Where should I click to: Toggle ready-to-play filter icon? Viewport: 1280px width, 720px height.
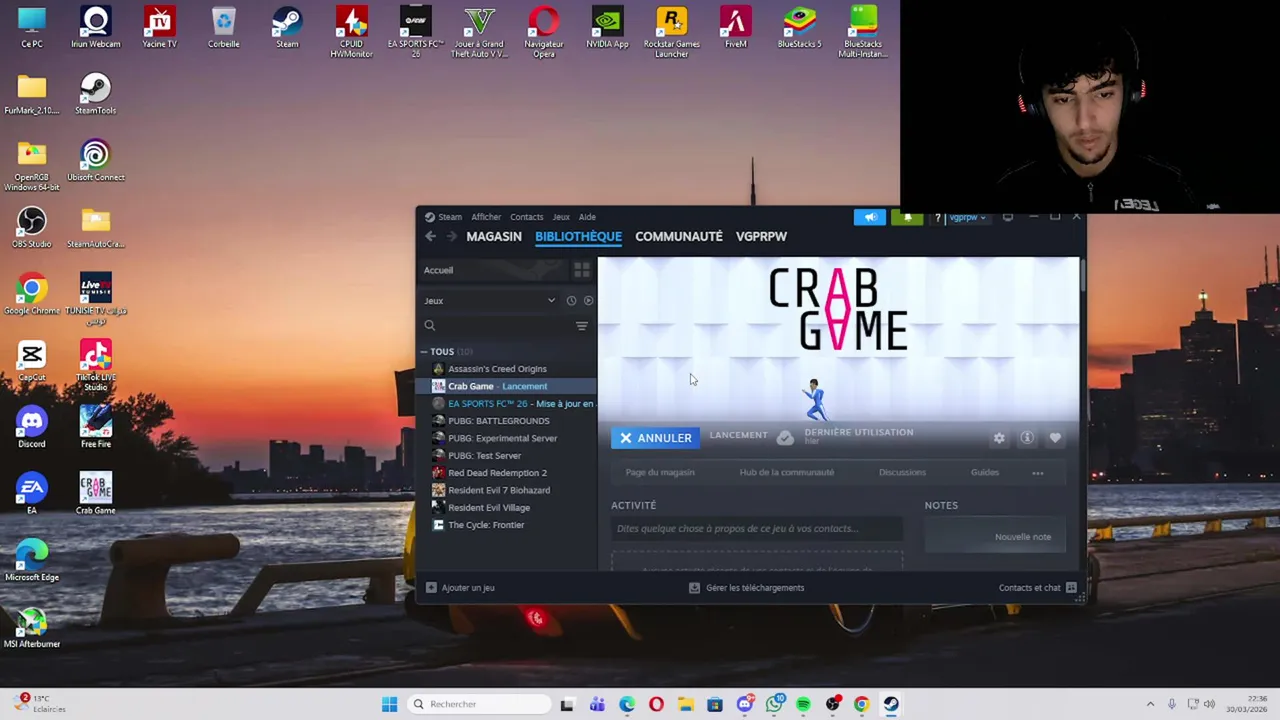588,301
